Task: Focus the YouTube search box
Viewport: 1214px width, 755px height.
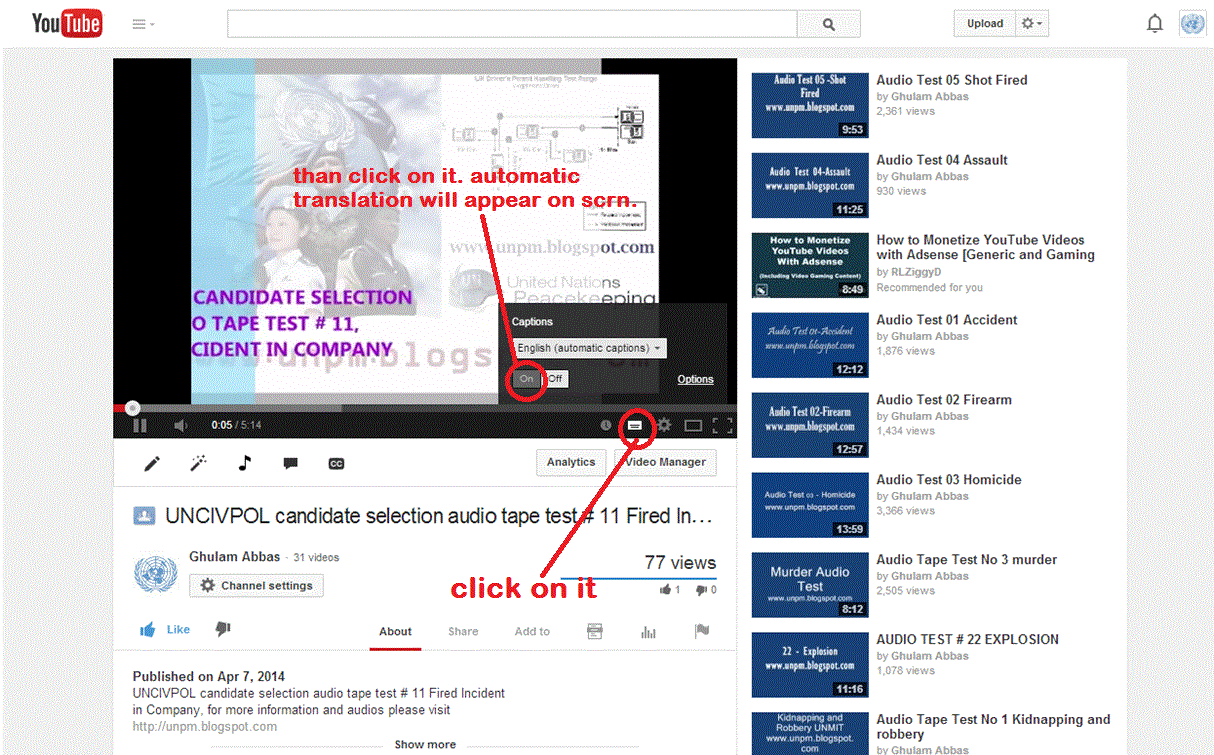Action: (511, 24)
